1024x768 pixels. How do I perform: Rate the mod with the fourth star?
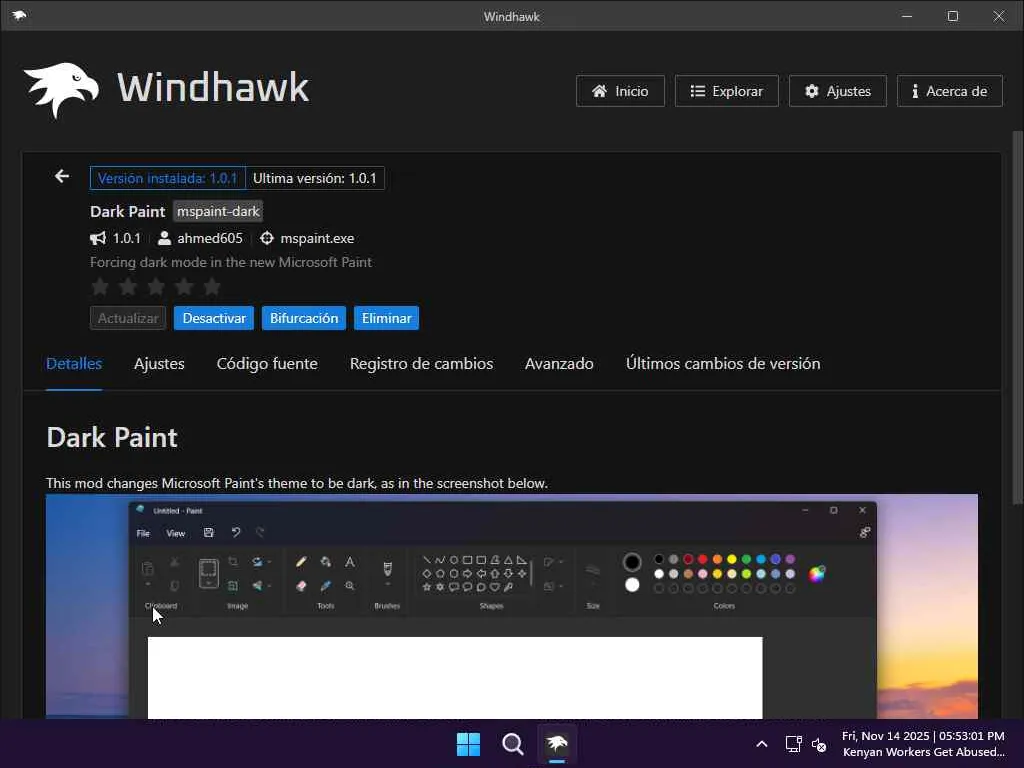point(184,286)
